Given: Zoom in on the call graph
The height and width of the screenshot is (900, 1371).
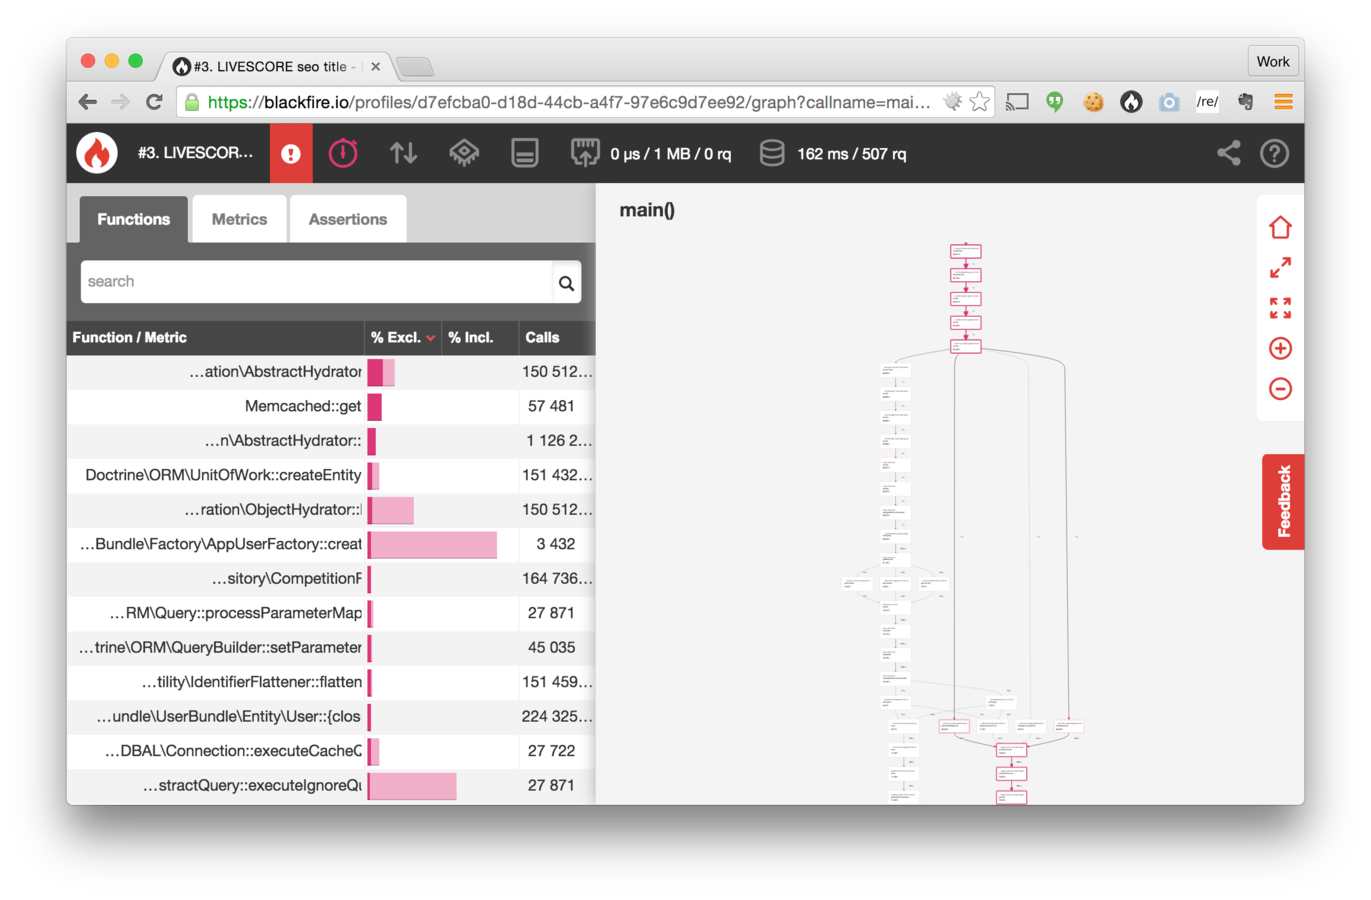Looking at the screenshot, I should click(1280, 348).
